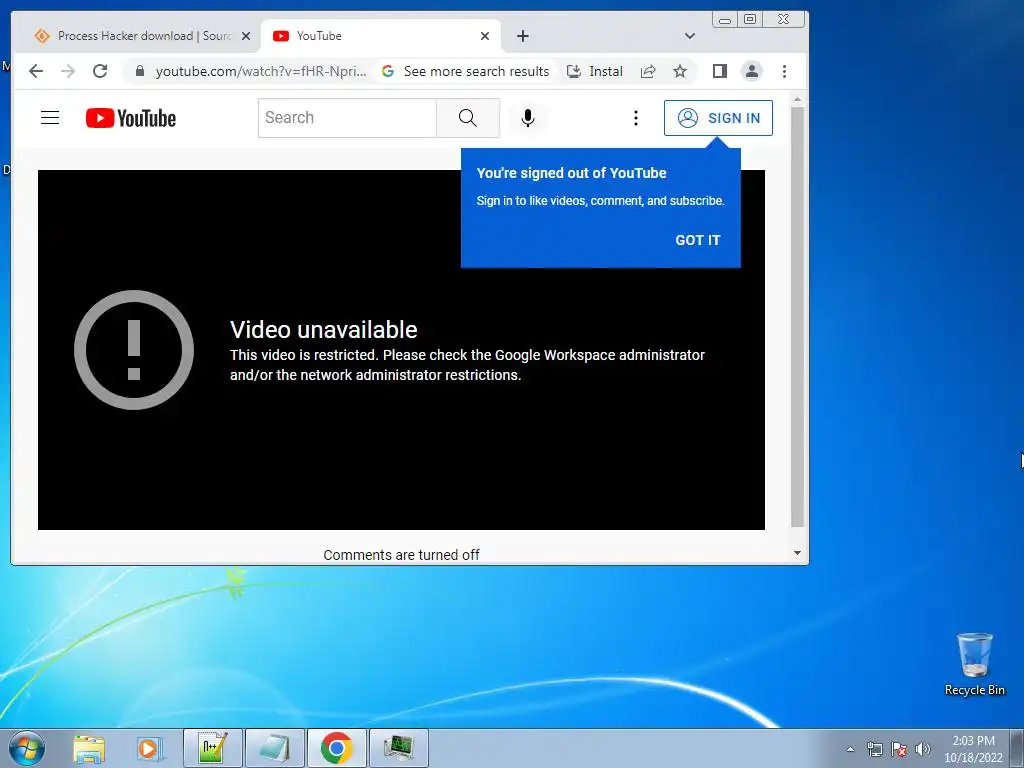Minimize the Chrome window
This screenshot has height=768, width=1024.
click(x=725, y=20)
